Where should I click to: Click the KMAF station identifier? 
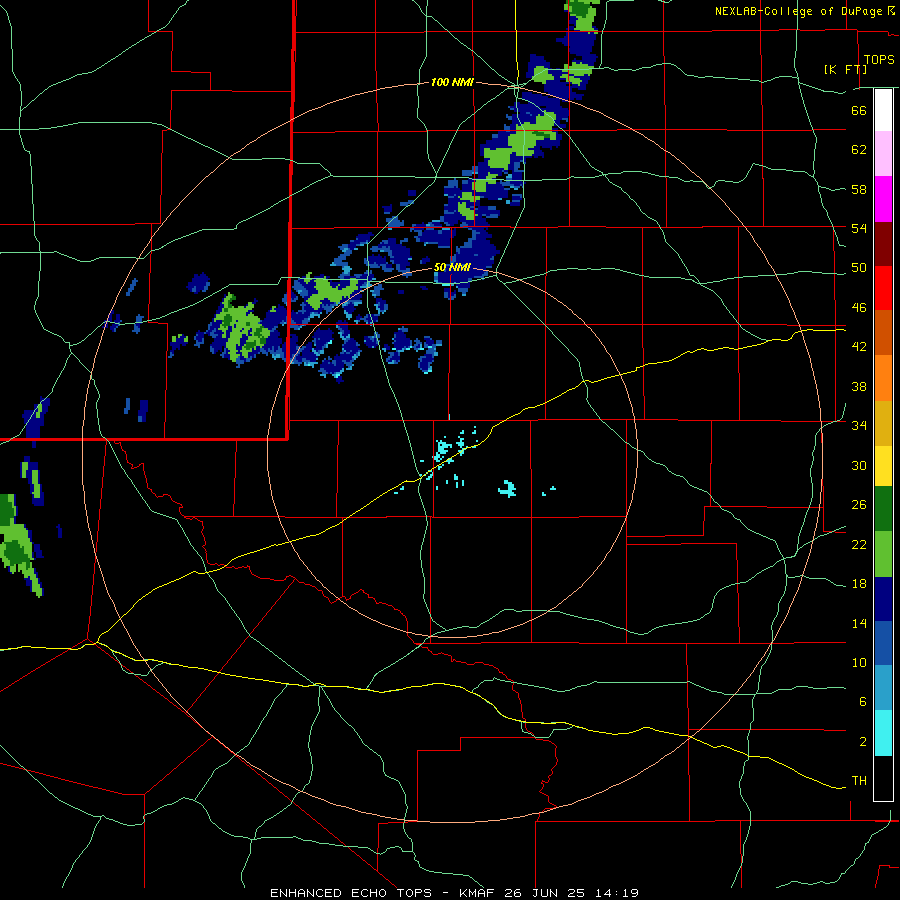[476, 893]
